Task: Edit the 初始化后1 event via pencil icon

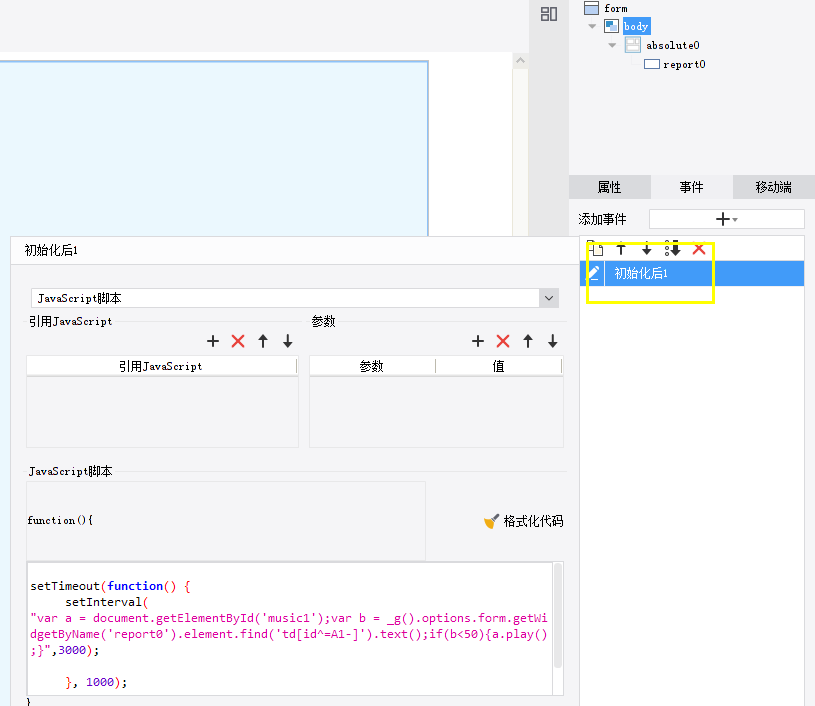Action: coord(593,273)
